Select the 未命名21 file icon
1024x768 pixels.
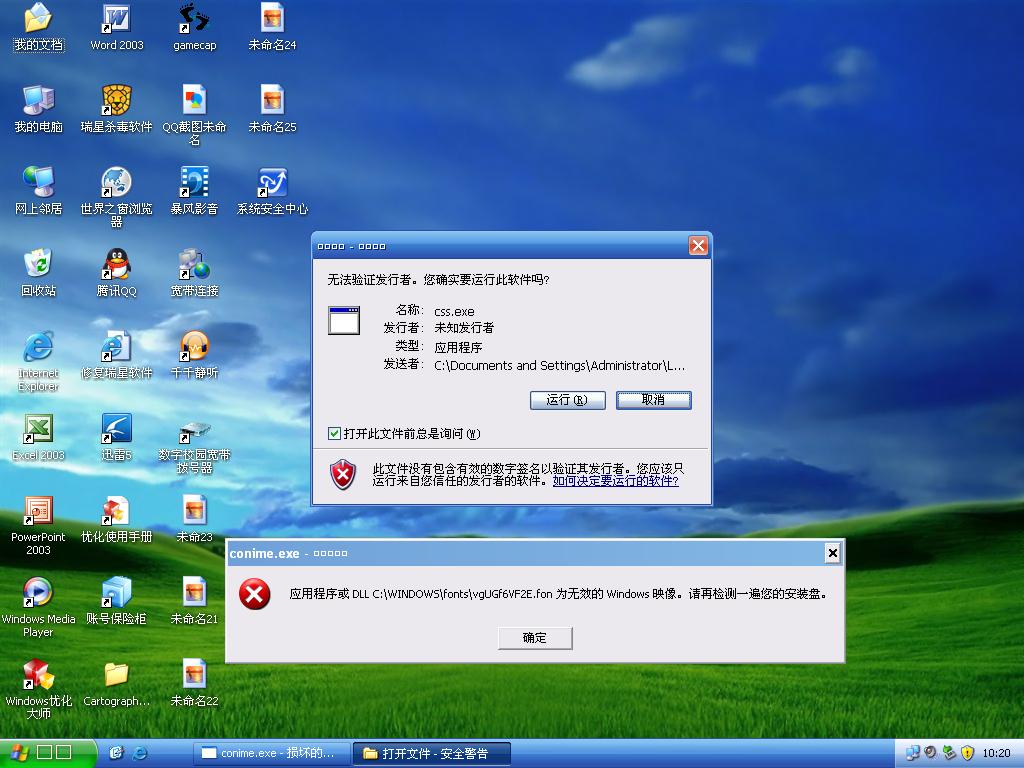(194, 601)
